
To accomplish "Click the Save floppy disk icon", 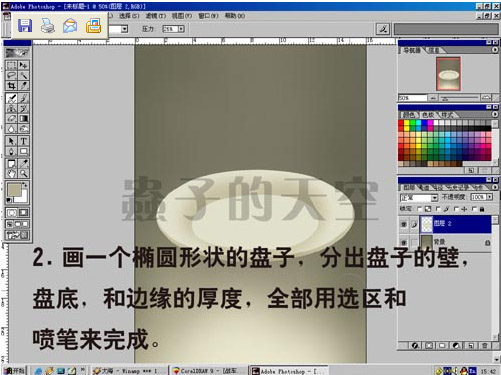I will click(x=25, y=25).
